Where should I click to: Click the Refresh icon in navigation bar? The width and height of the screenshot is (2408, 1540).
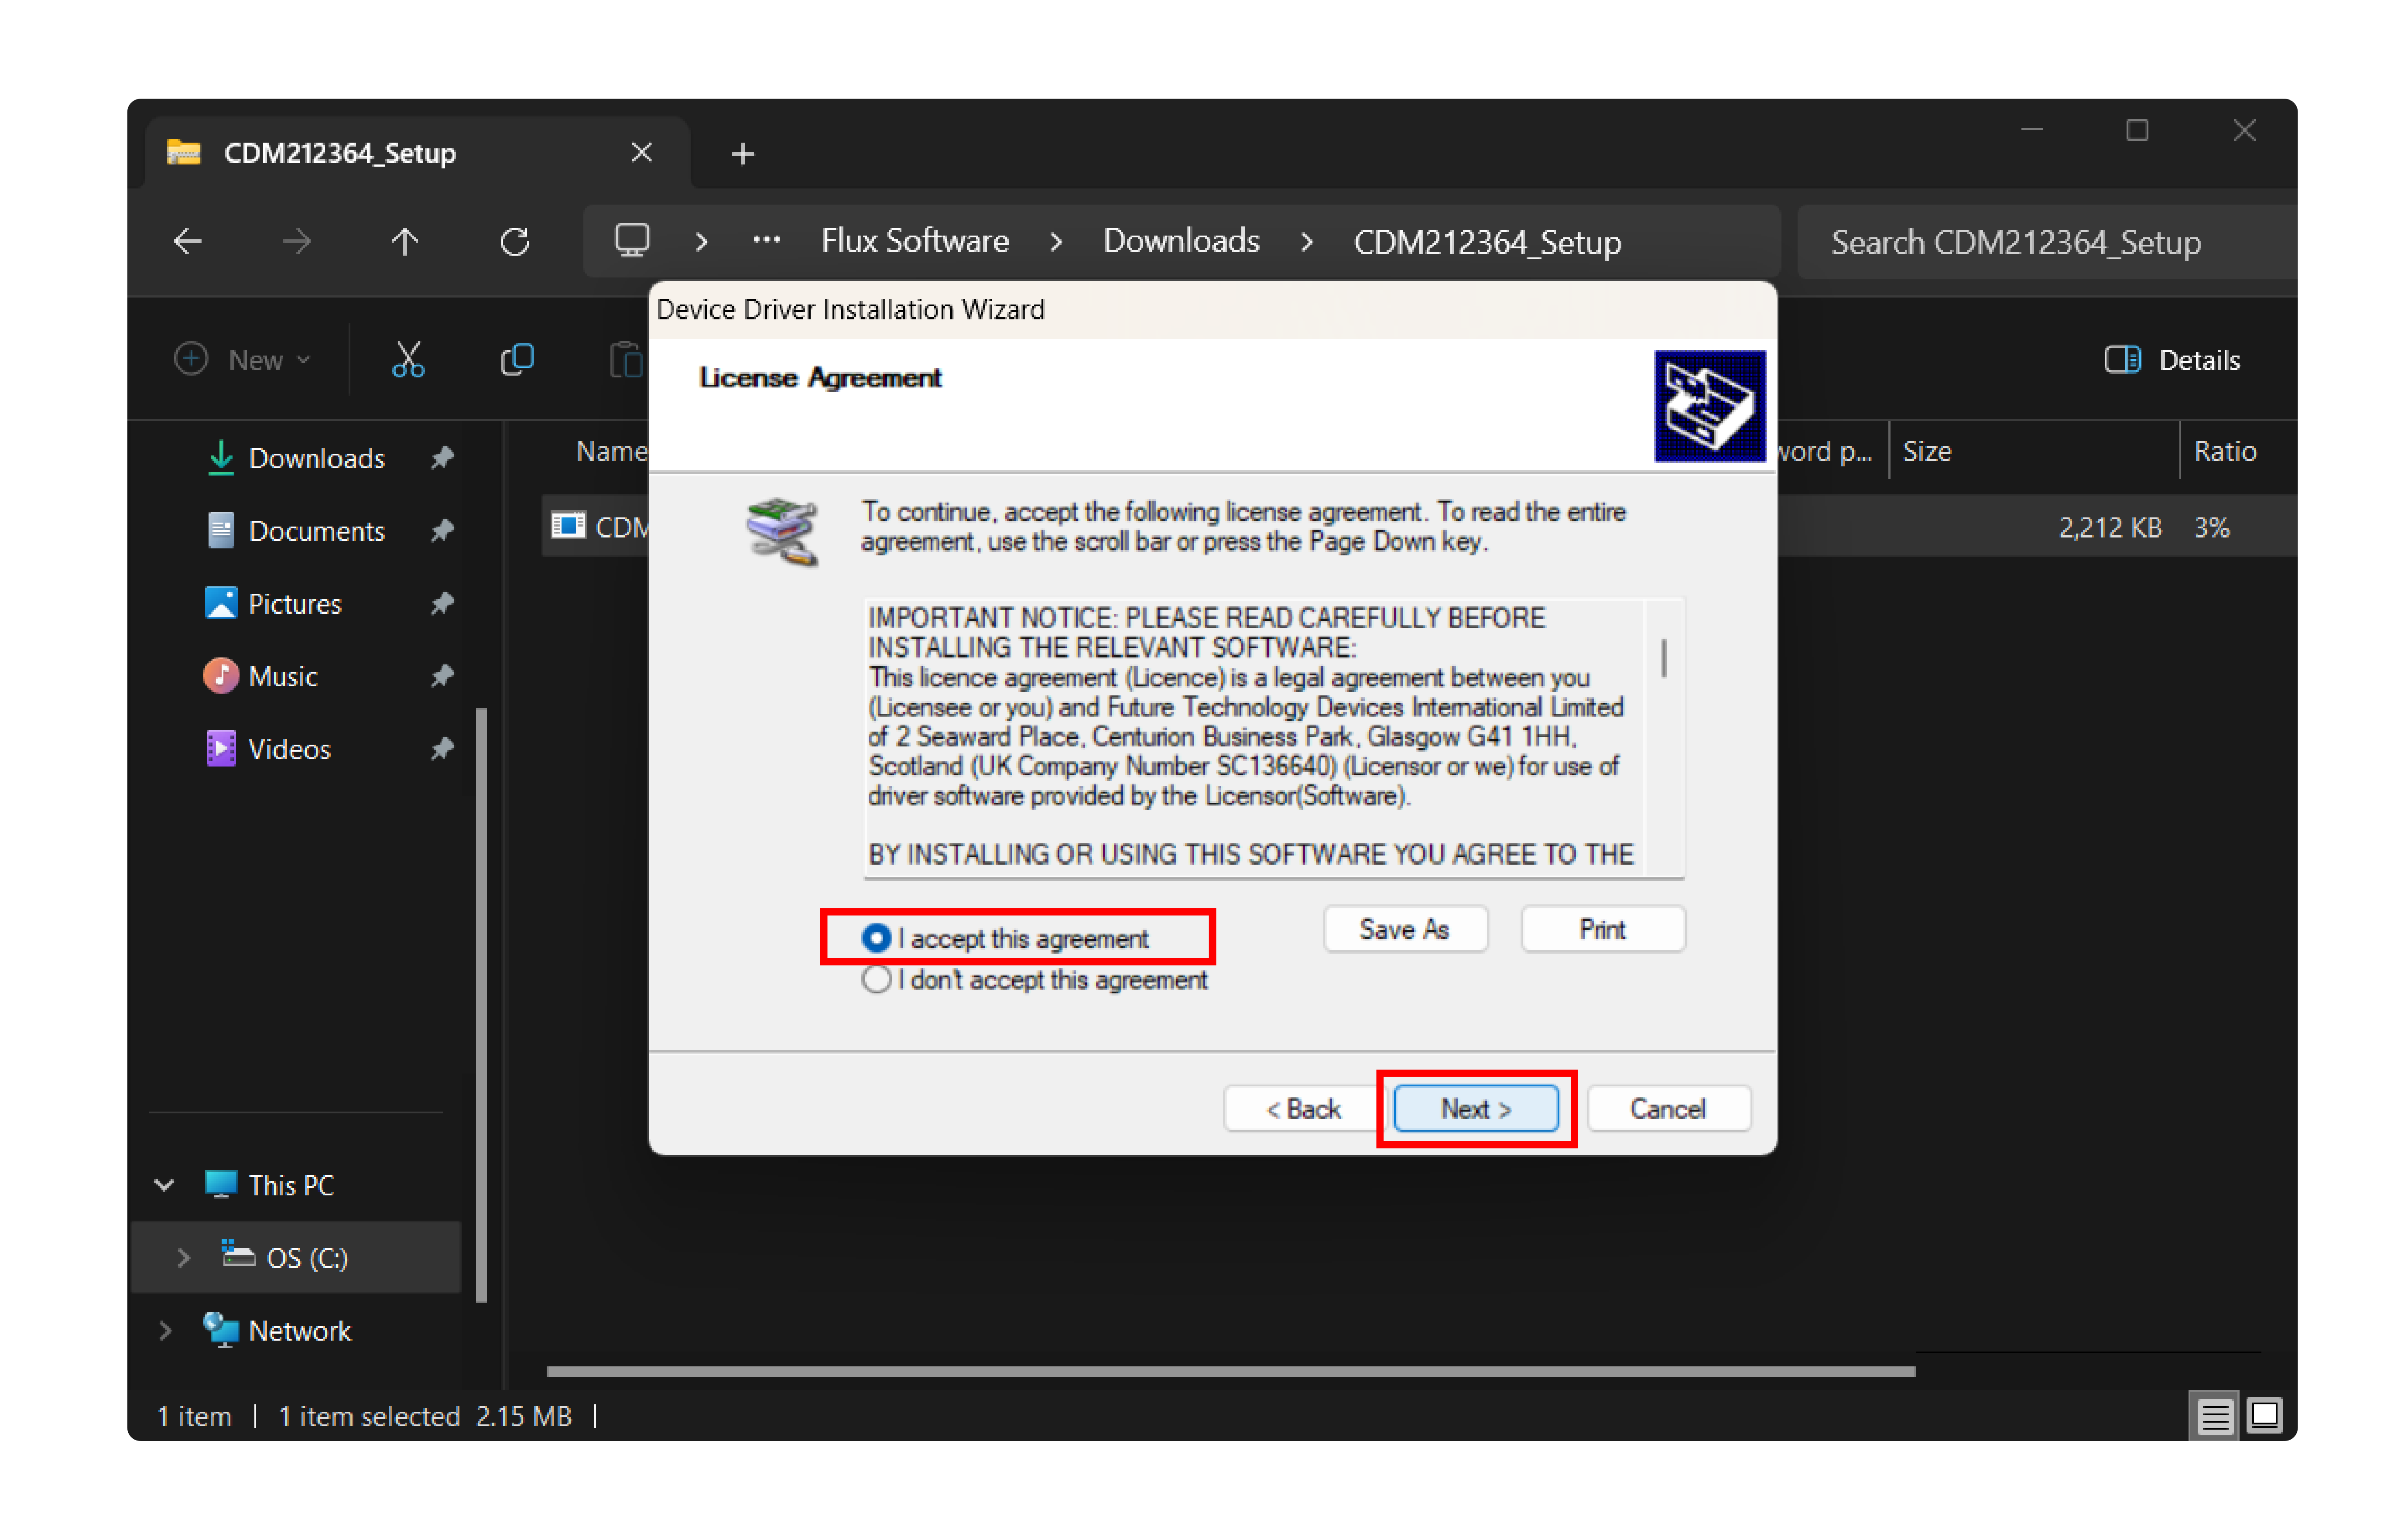click(514, 241)
